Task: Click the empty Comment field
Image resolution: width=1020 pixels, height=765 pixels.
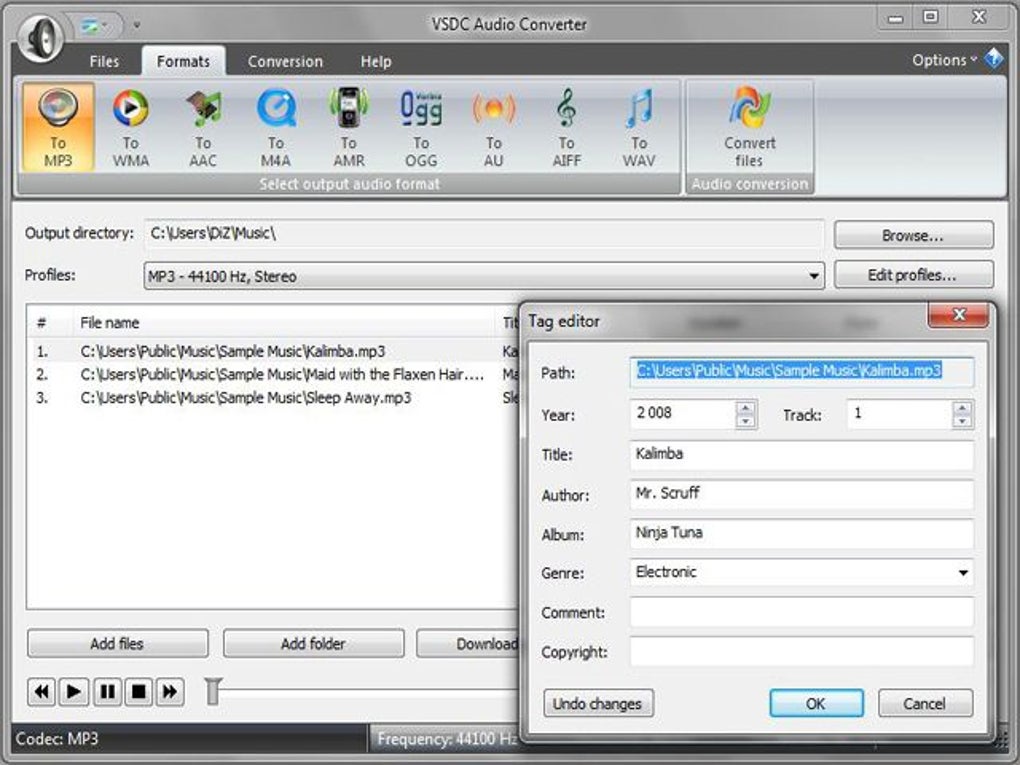Action: (x=801, y=612)
